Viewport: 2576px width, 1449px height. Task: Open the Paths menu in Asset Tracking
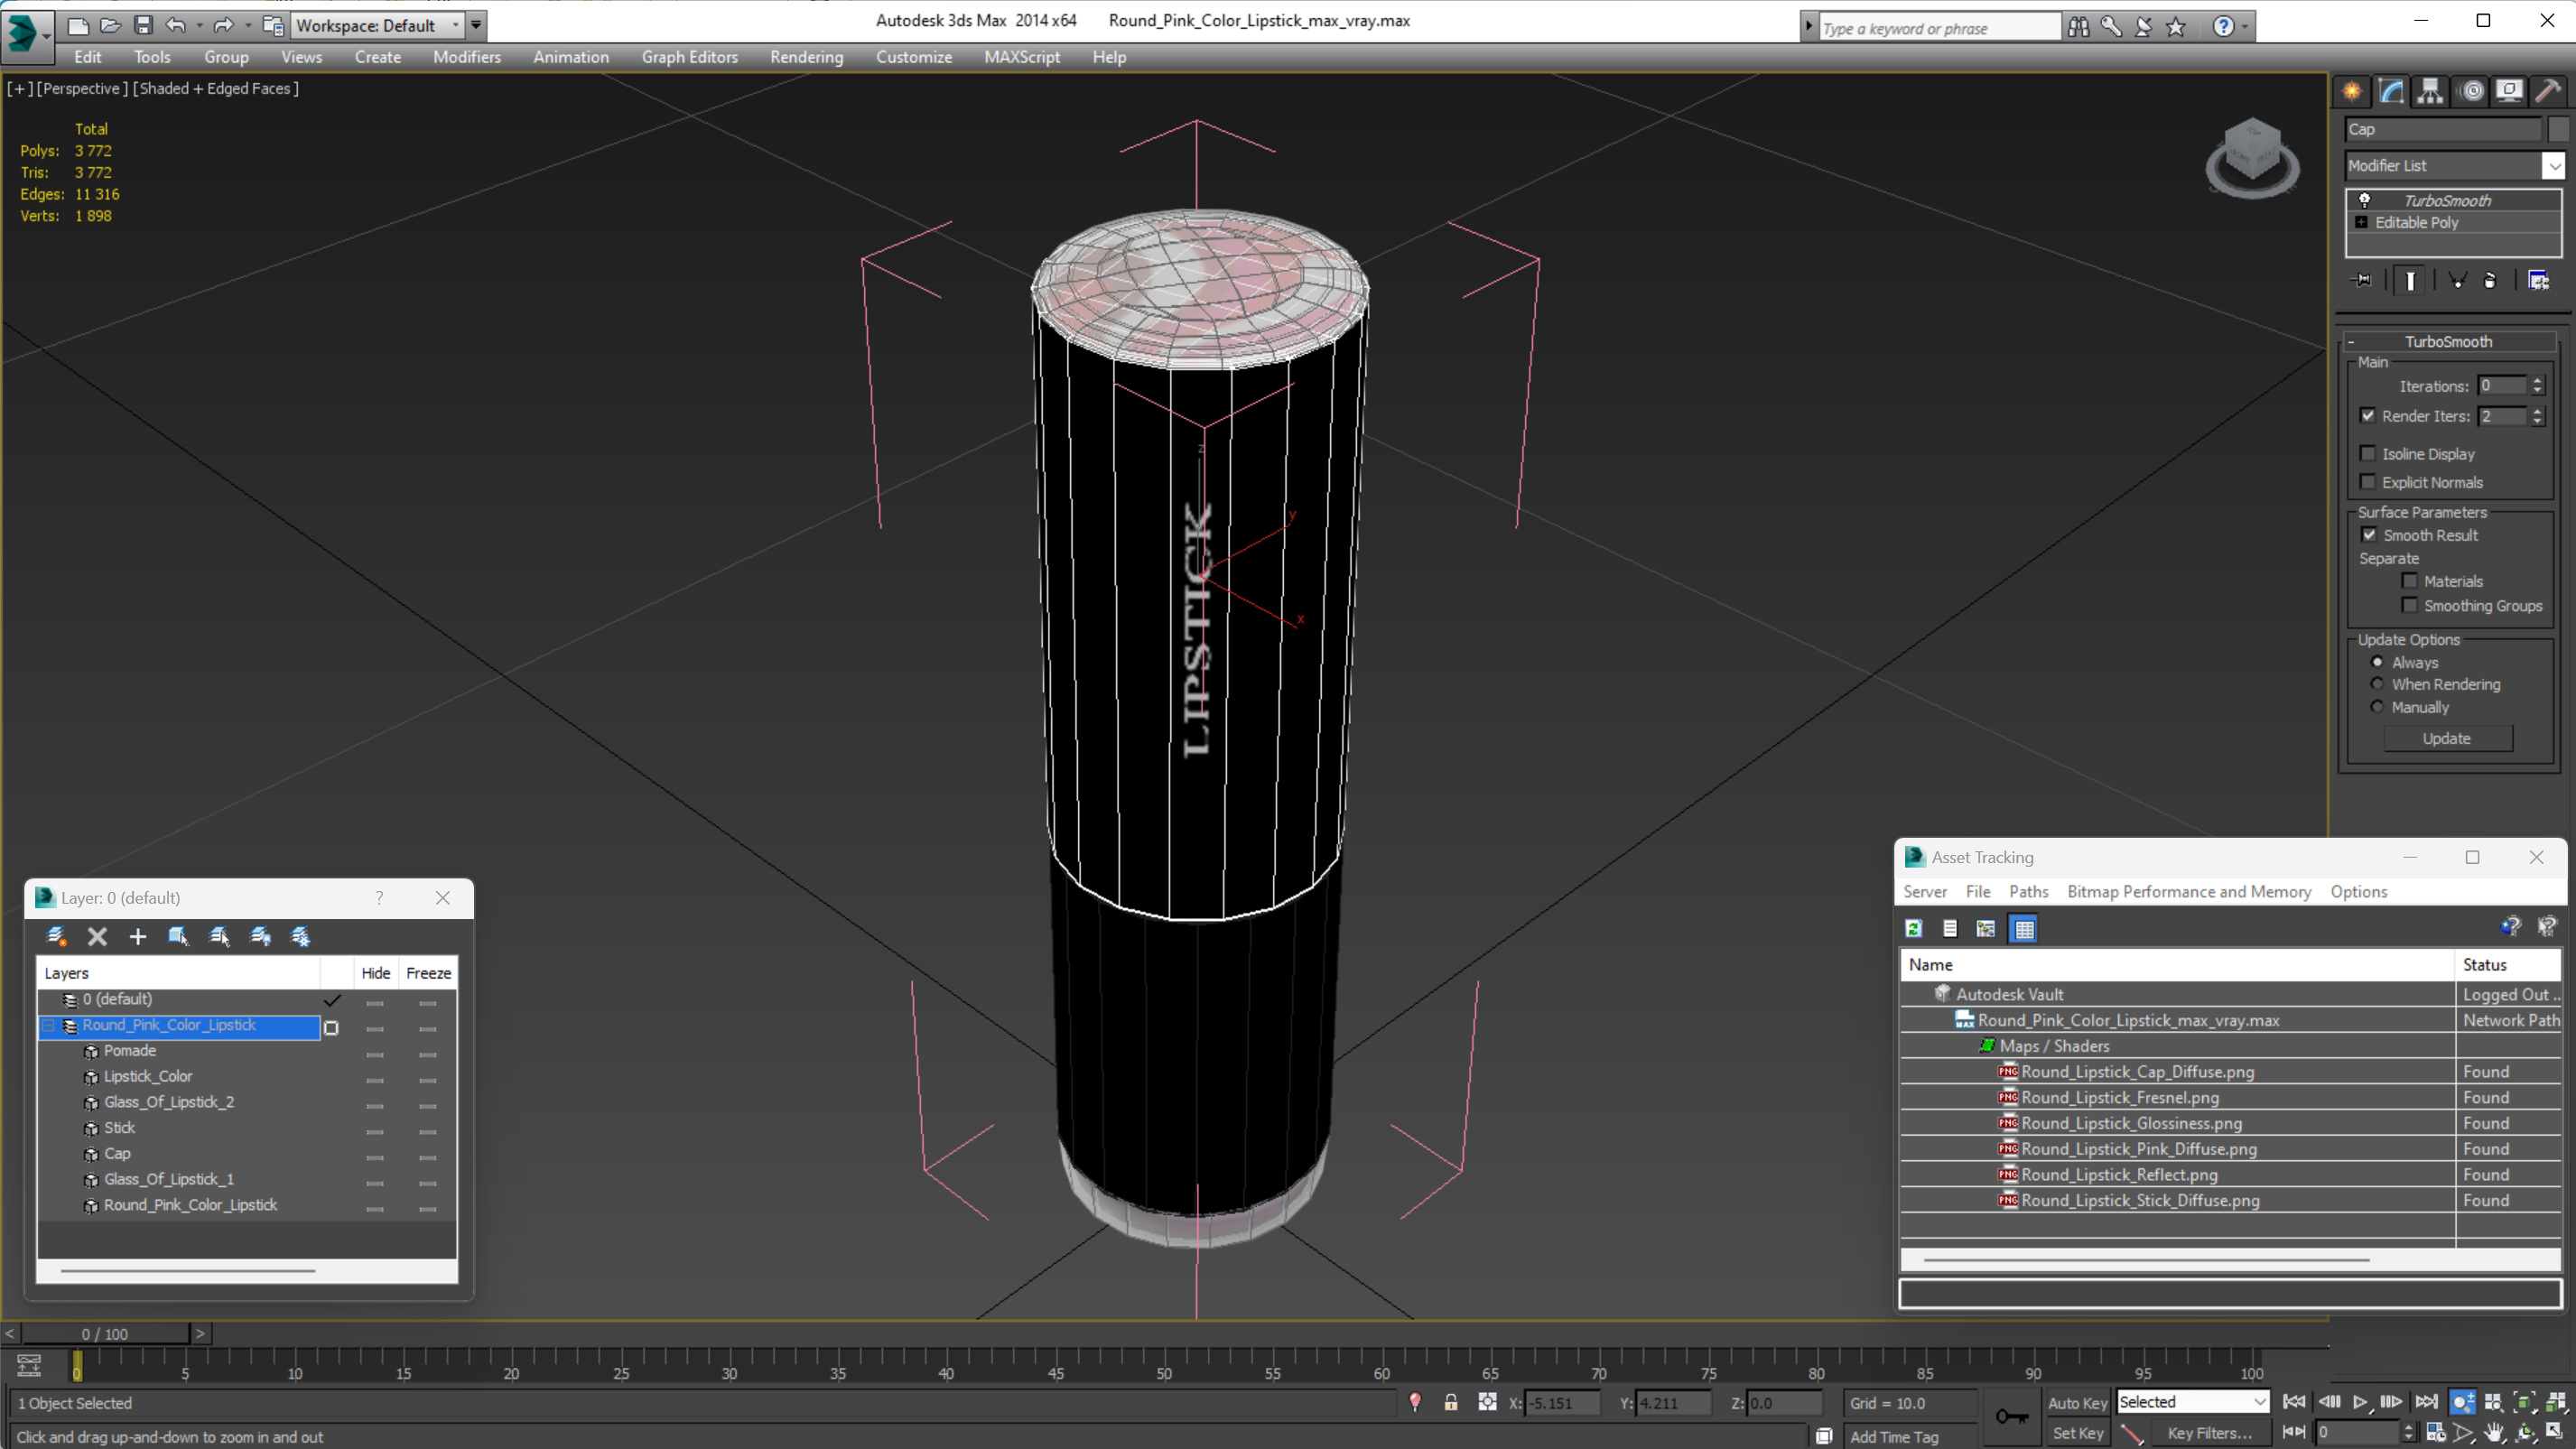(2027, 891)
